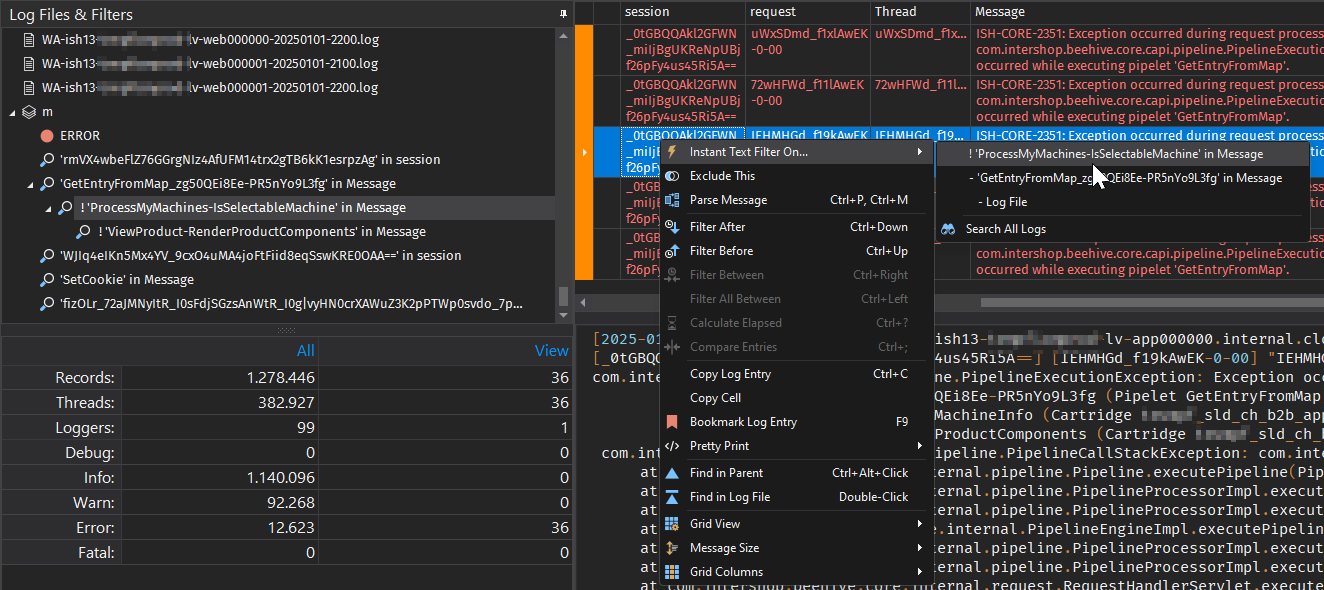1324x590 pixels.
Task: Click the pin icon of Log Files & Filters panel
Action: (x=563, y=14)
